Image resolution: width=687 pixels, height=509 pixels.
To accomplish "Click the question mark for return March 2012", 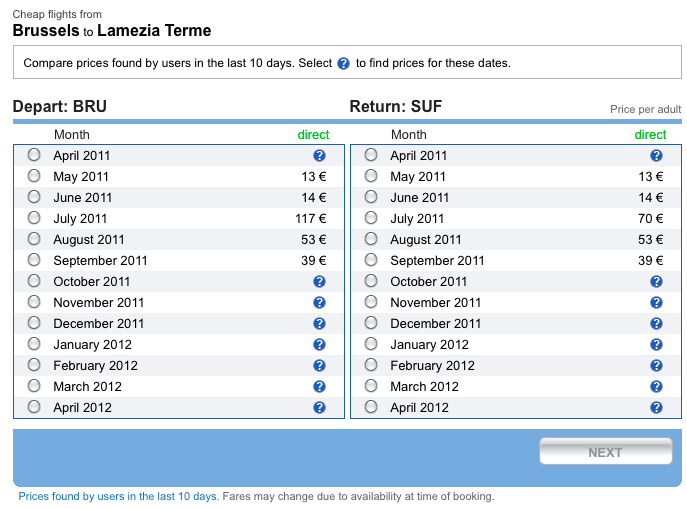I will (656, 387).
